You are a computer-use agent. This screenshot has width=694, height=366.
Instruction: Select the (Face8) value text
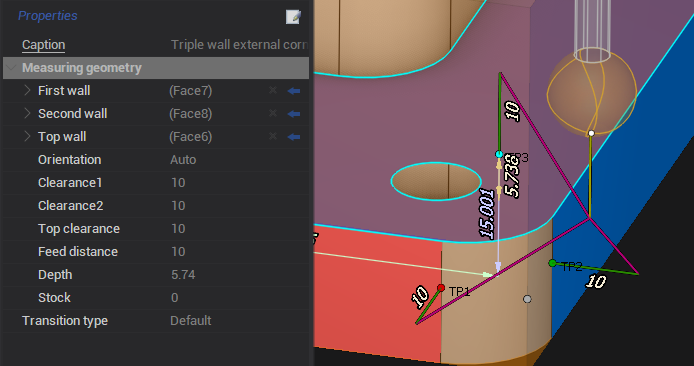coord(190,114)
